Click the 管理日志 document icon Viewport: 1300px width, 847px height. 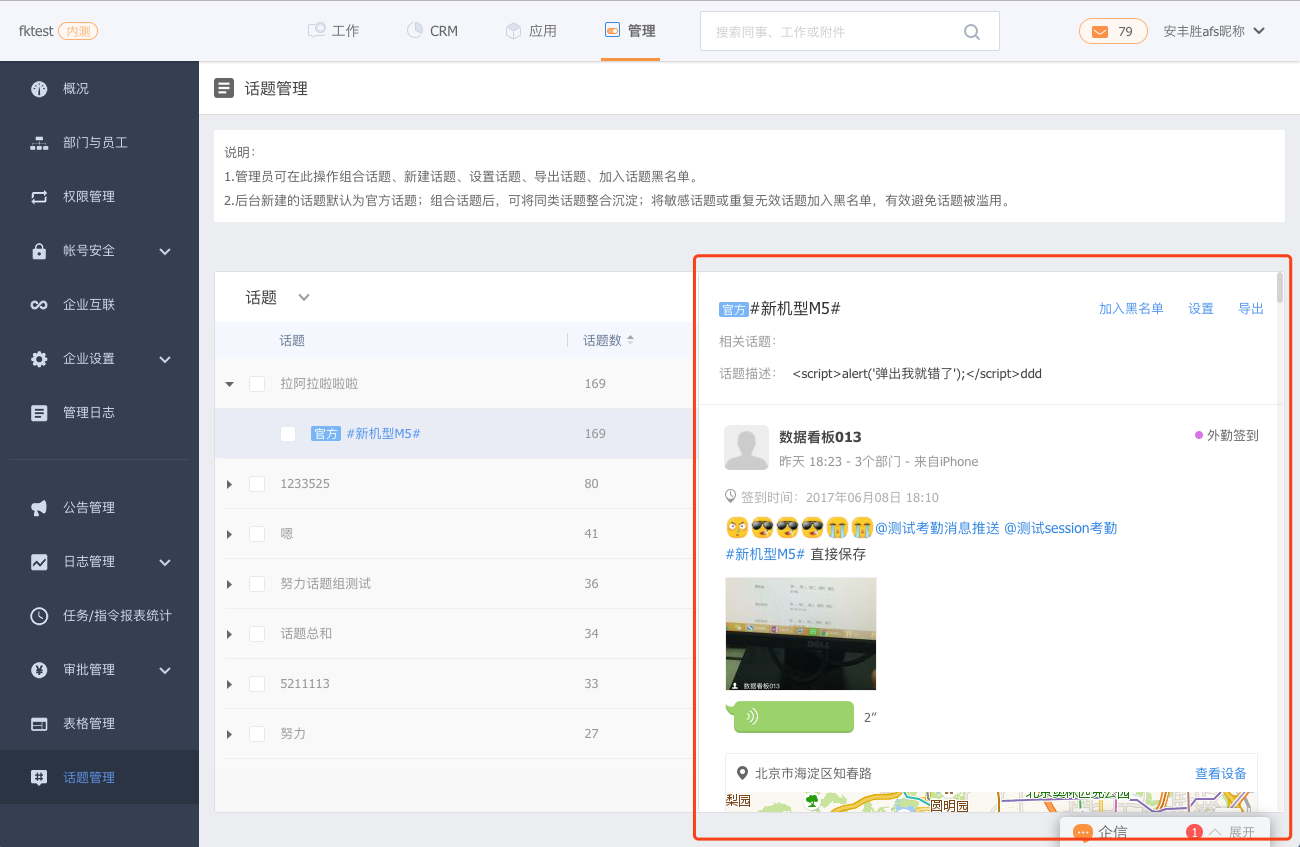pyautogui.click(x=39, y=412)
